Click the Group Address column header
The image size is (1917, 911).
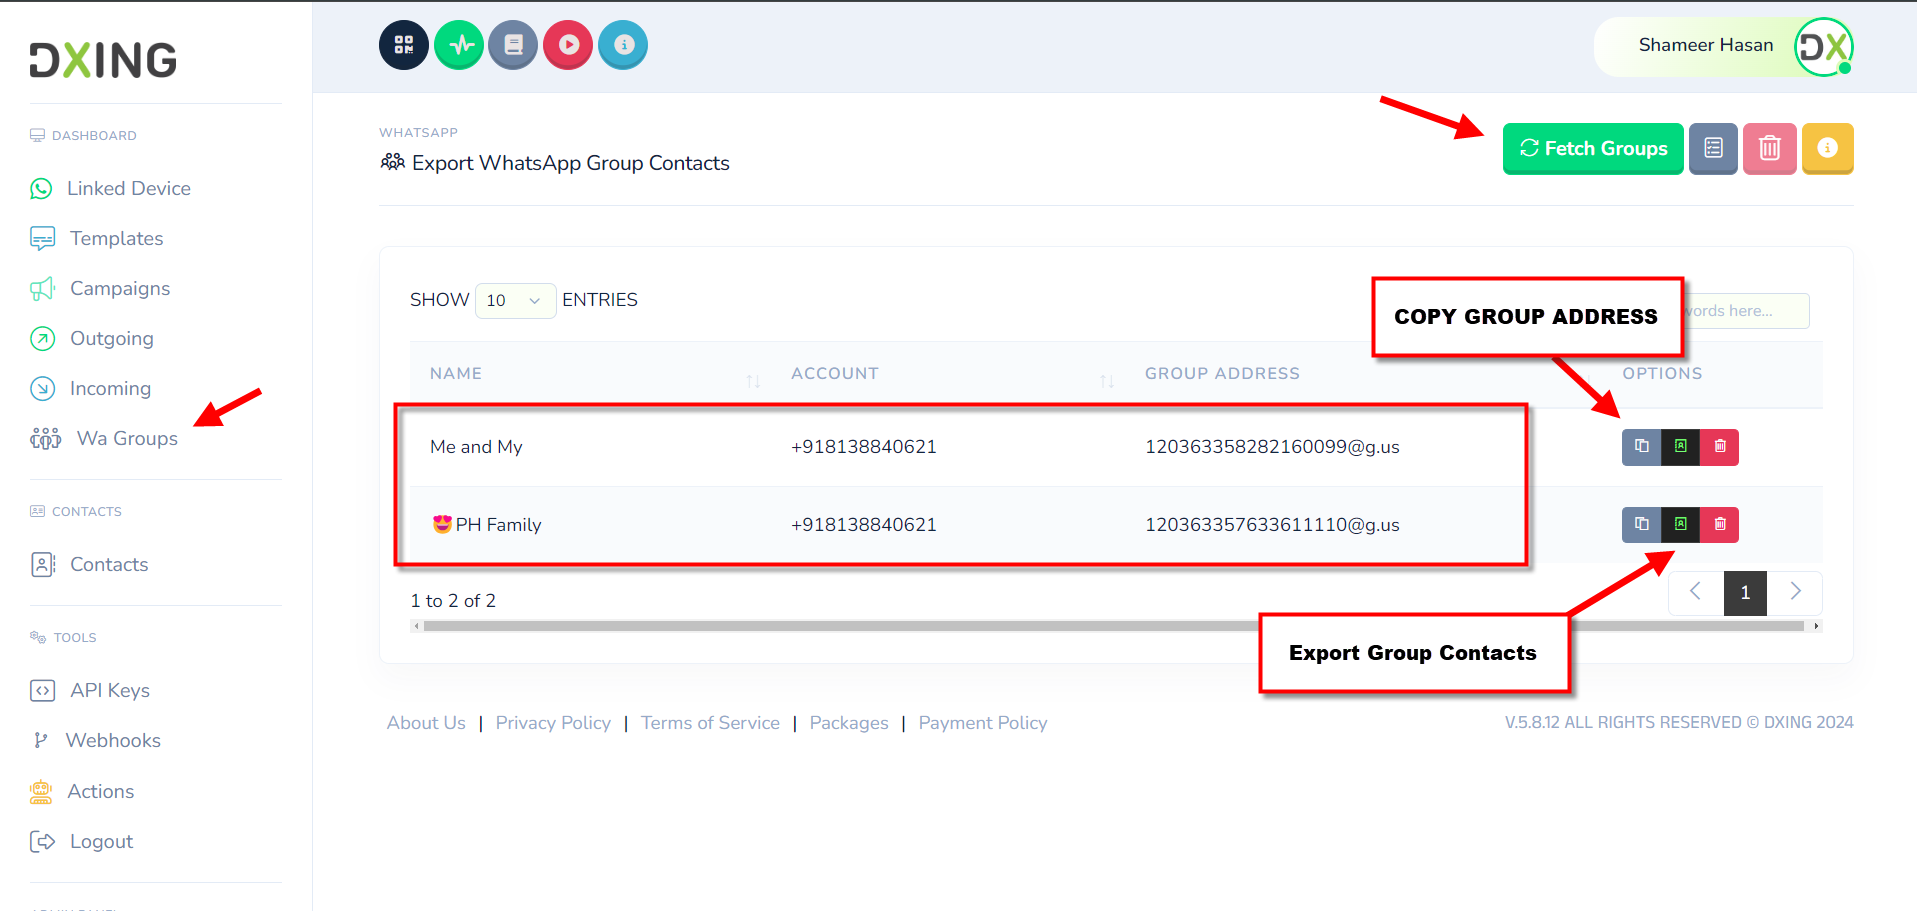1222,374
